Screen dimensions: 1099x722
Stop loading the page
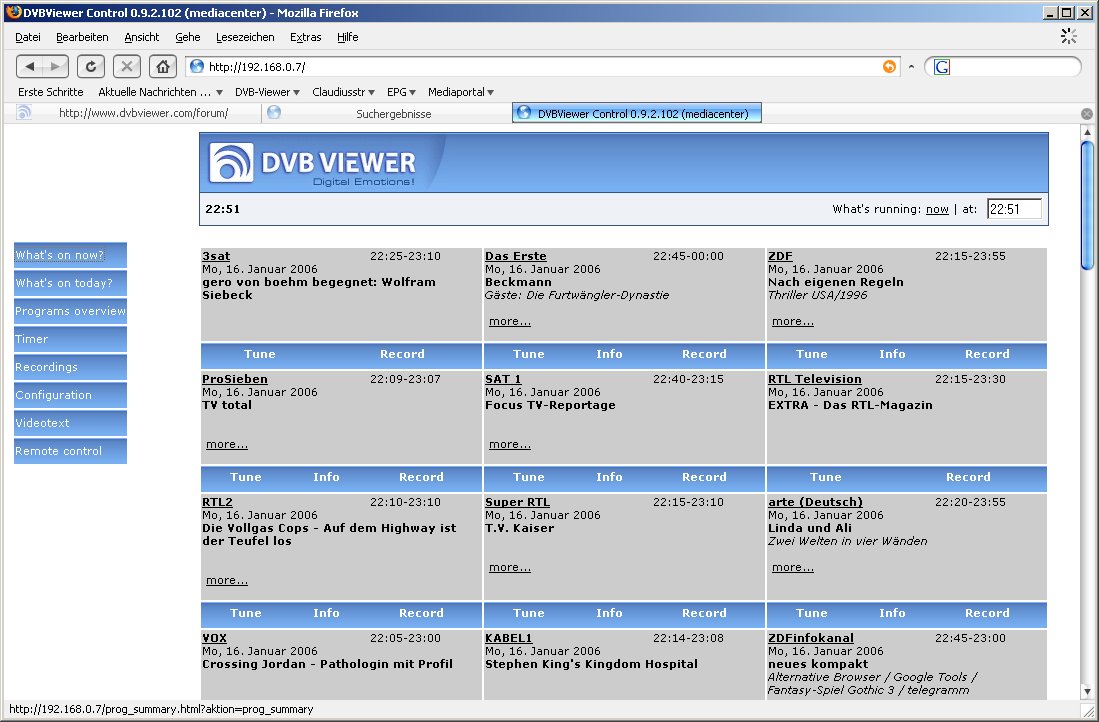point(126,67)
